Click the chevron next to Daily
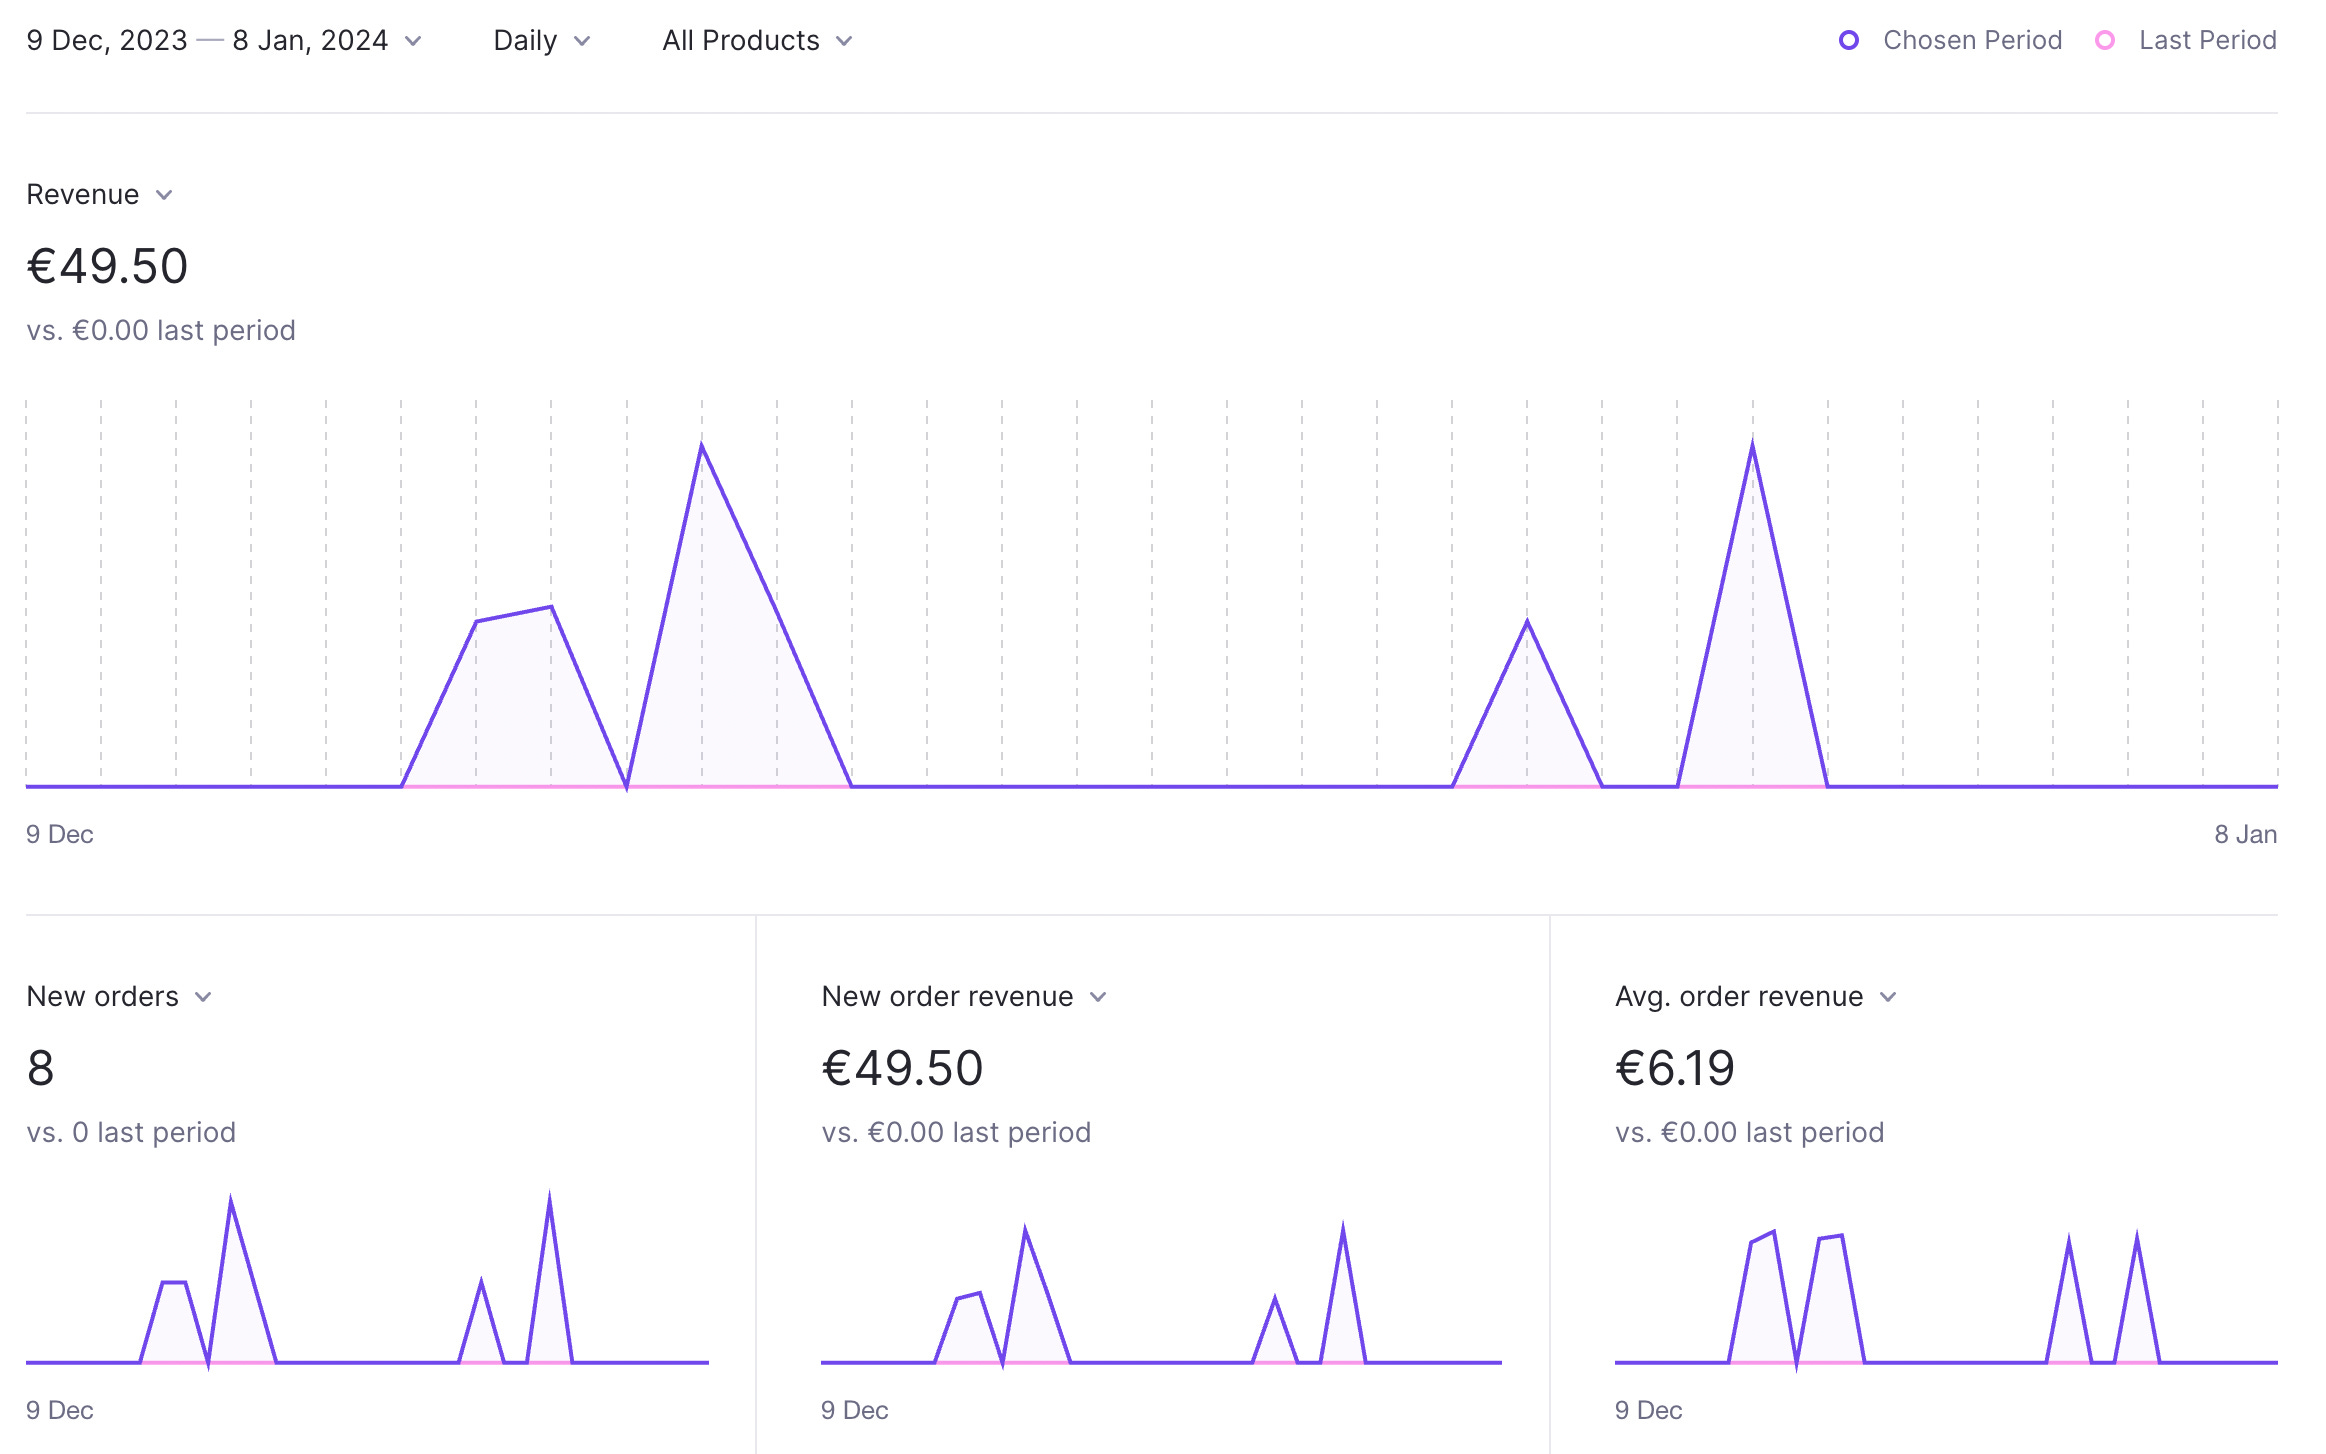 [582, 41]
